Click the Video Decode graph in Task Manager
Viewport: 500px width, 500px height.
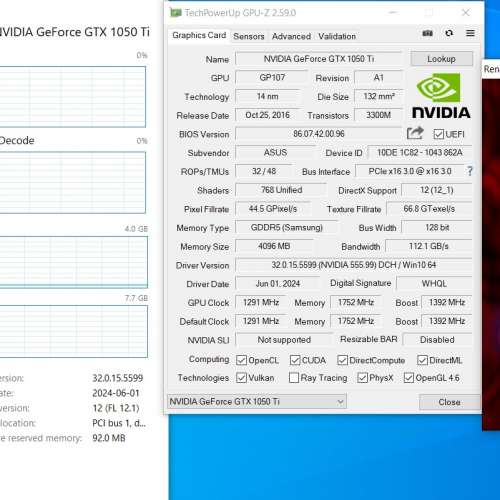73,182
